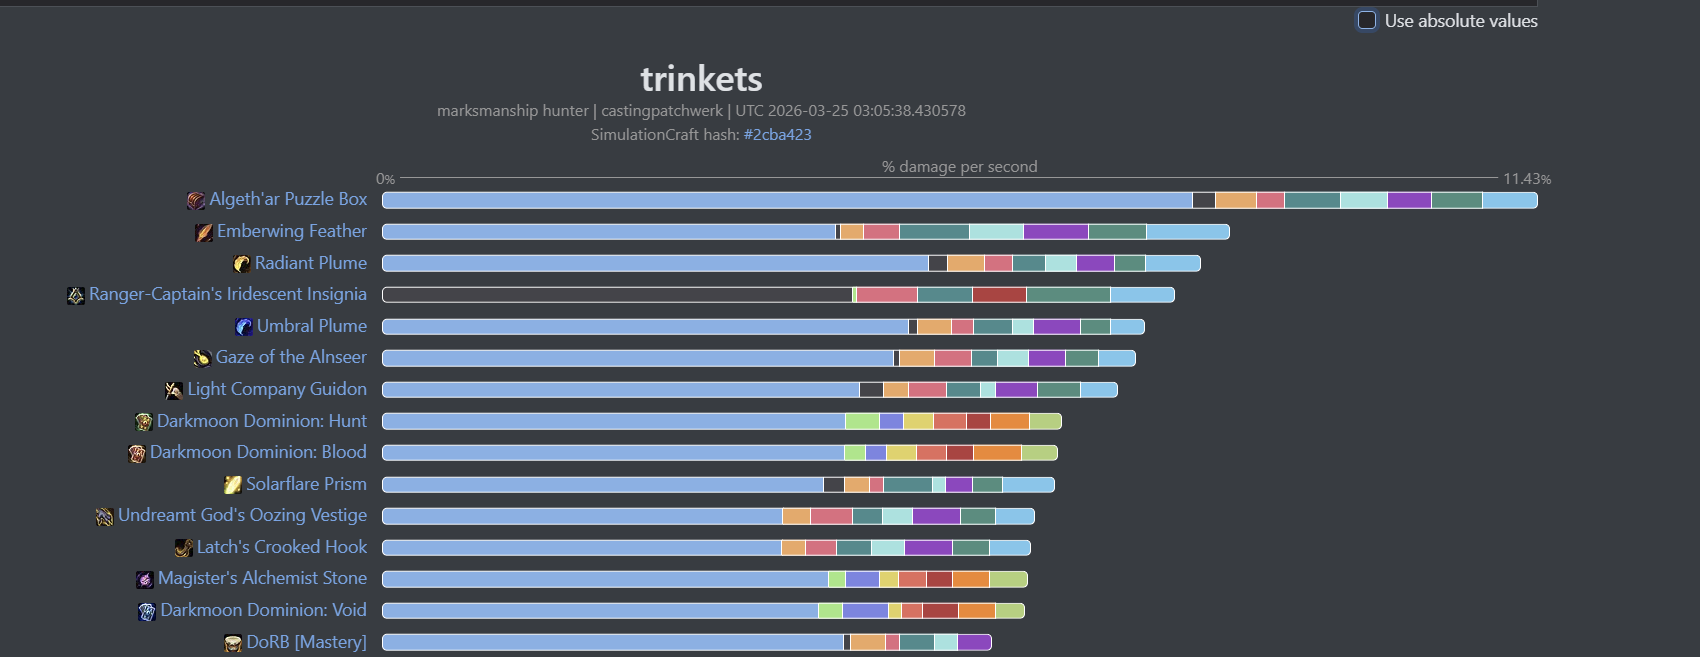Open the Darkmoon Dominion: Blood link
The width and height of the screenshot is (1700, 657).
coord(258,452)
